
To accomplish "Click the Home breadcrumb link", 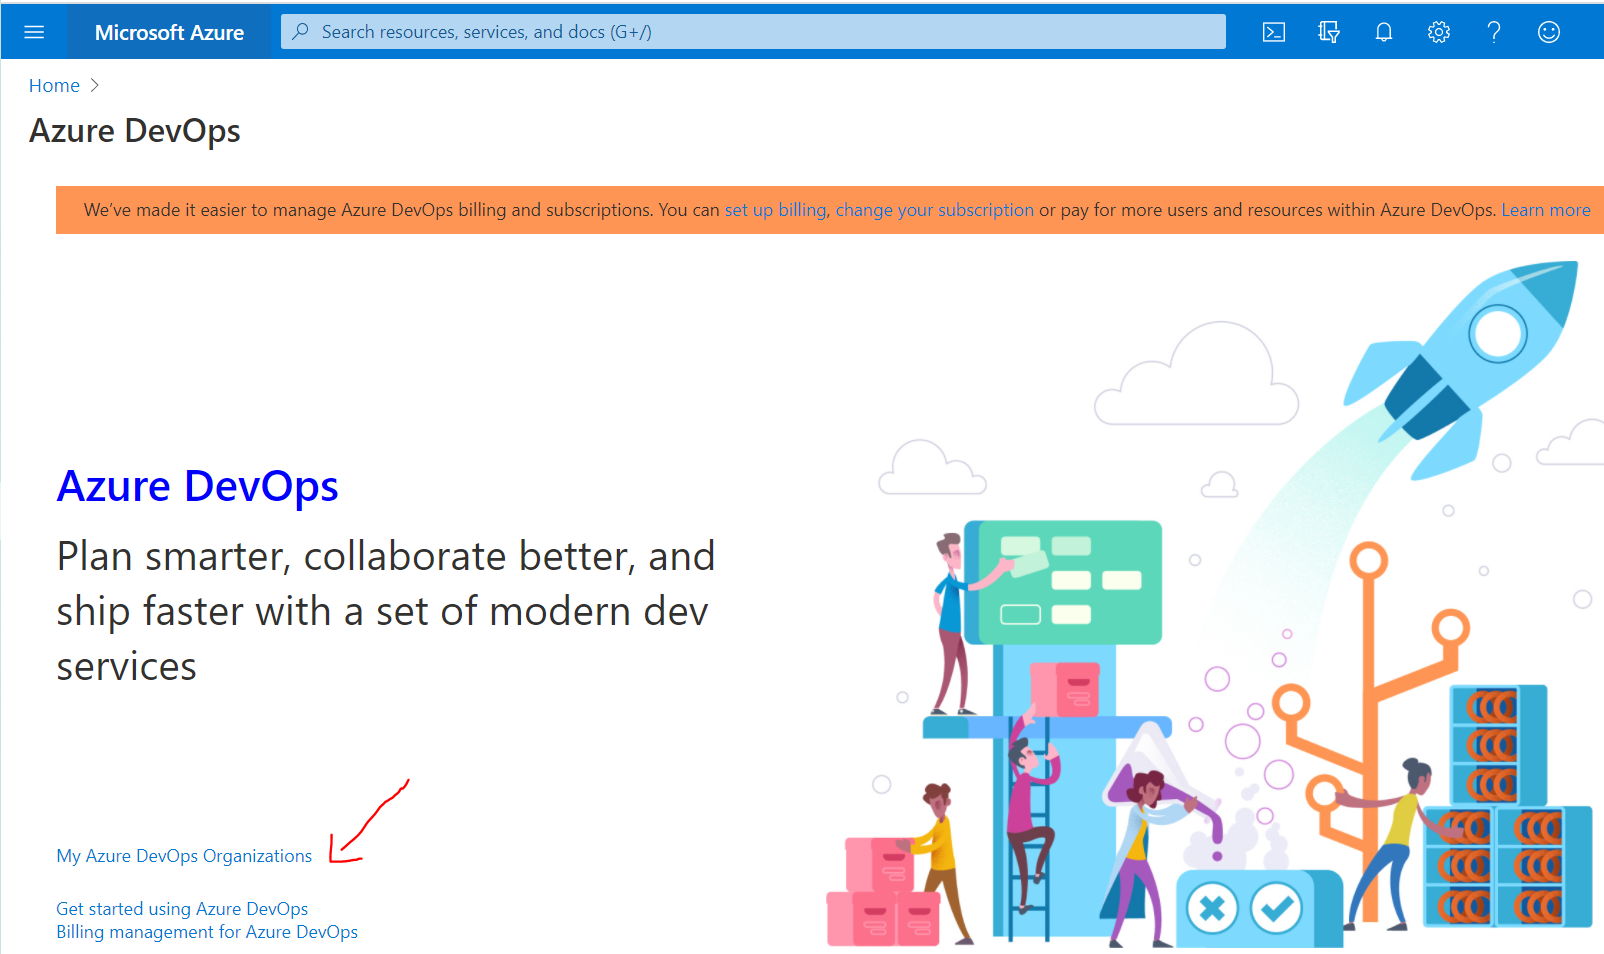I will click(x=54, y=85).
